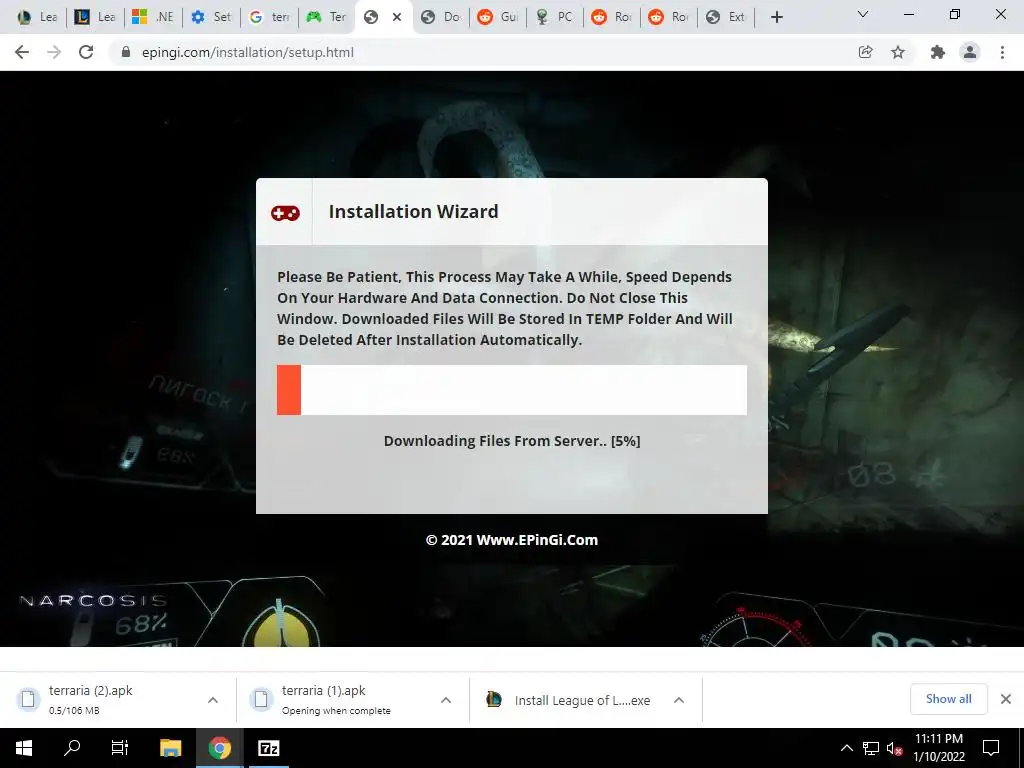1024x768 pixels.
Task: Close the downloads bar
Action: 1006,699
